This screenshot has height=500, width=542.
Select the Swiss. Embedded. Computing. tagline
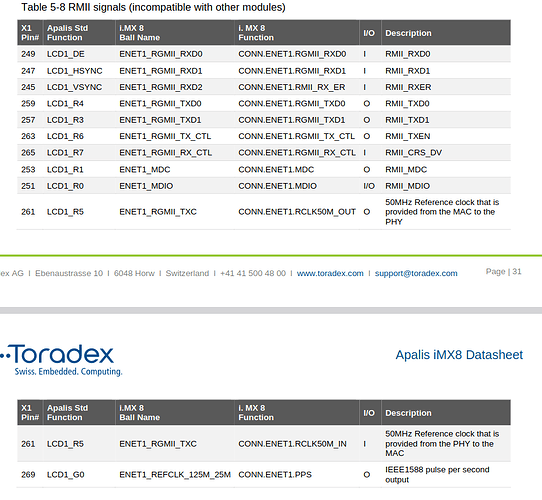68,372
